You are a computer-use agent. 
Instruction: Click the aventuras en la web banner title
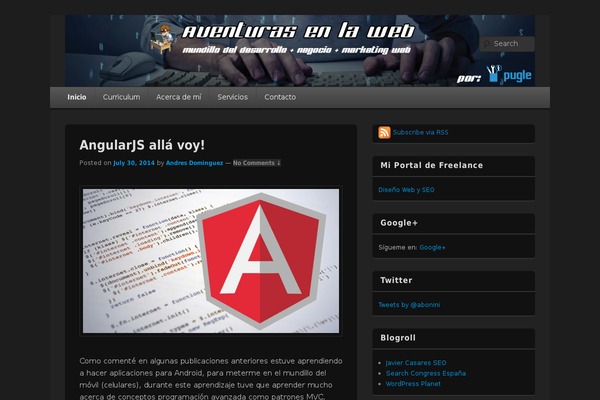click(298, 31)
